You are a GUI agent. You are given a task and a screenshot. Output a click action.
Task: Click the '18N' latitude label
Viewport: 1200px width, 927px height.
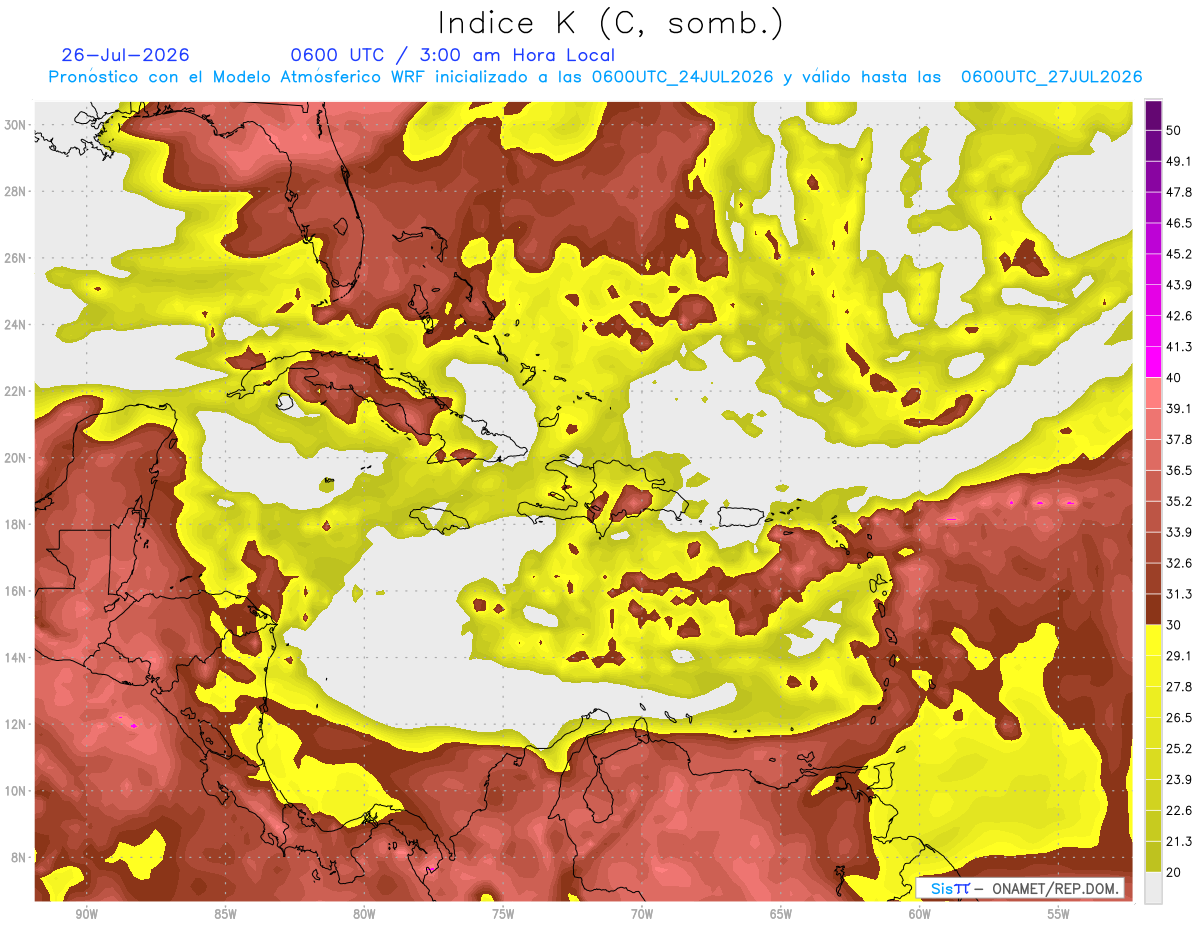15,525
